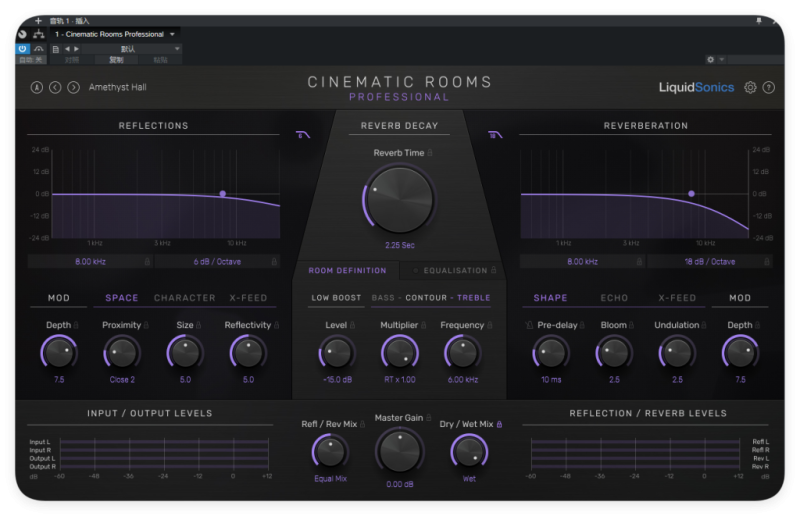Open the LiquidSonics settings gear
Screen dimensions: 800x516
750,87
